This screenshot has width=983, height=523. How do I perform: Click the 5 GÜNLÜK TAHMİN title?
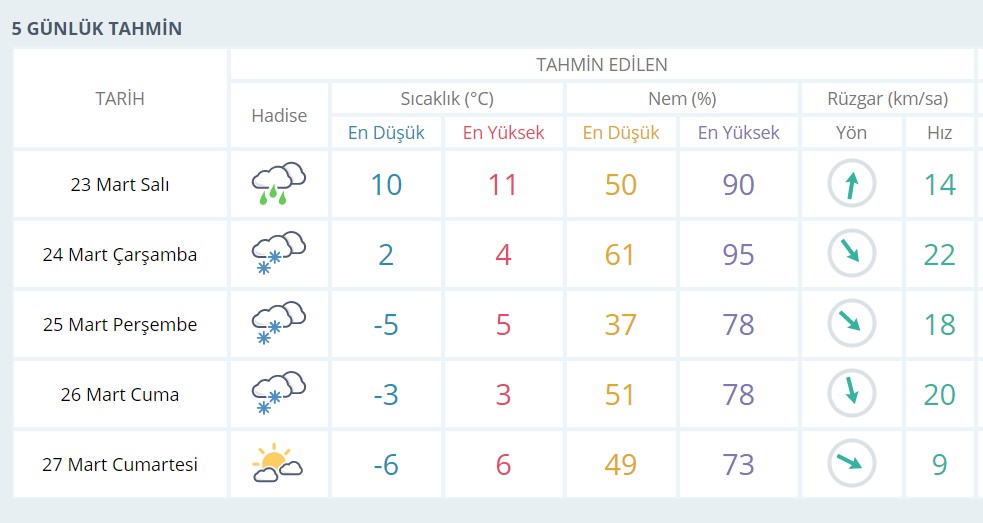tap(97, 28)
